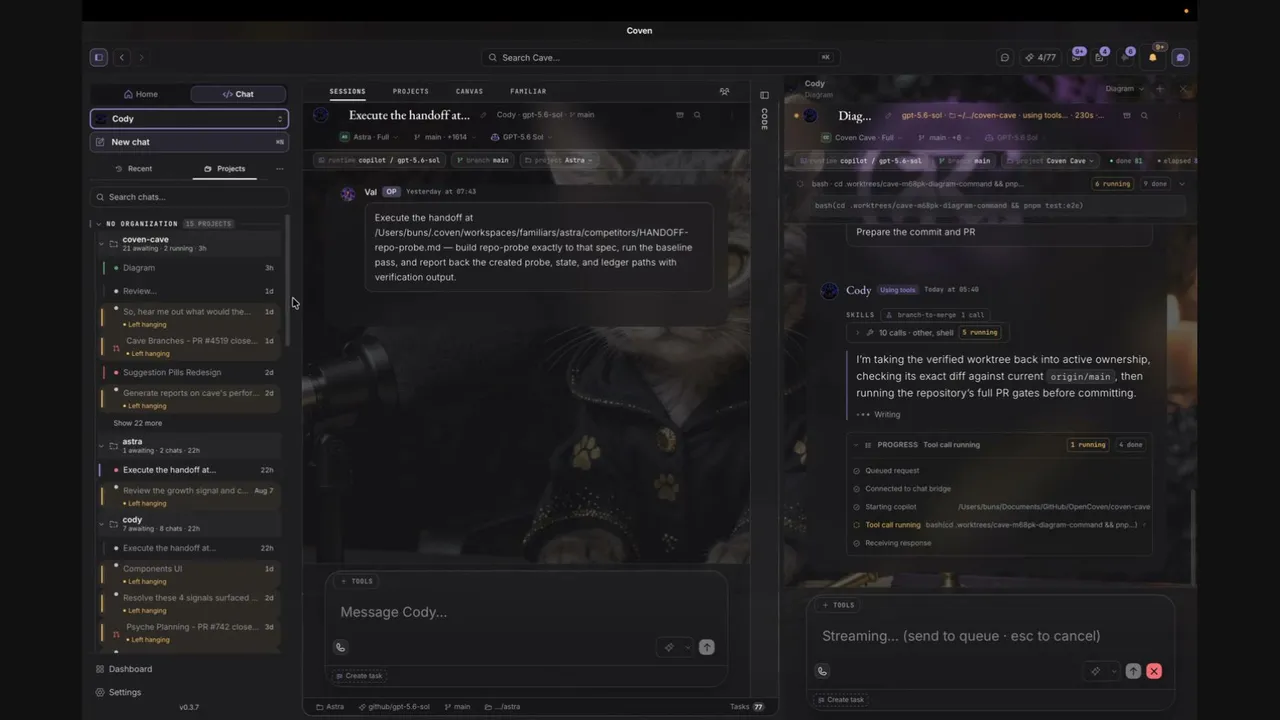Open the SESSIONS tab
1280x720 pixels.
348,91
